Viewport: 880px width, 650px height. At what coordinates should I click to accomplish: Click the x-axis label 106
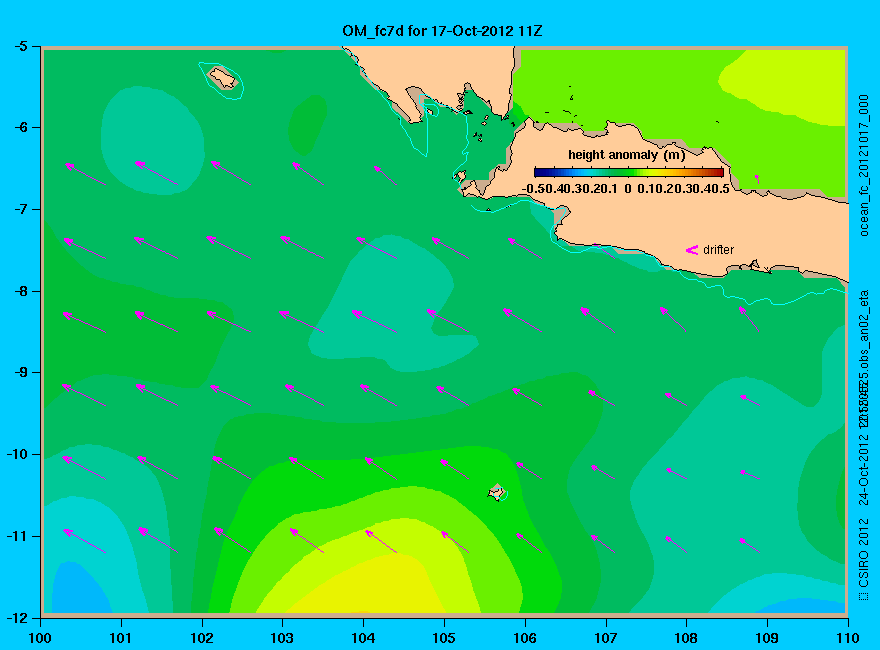tap(525, 638)
